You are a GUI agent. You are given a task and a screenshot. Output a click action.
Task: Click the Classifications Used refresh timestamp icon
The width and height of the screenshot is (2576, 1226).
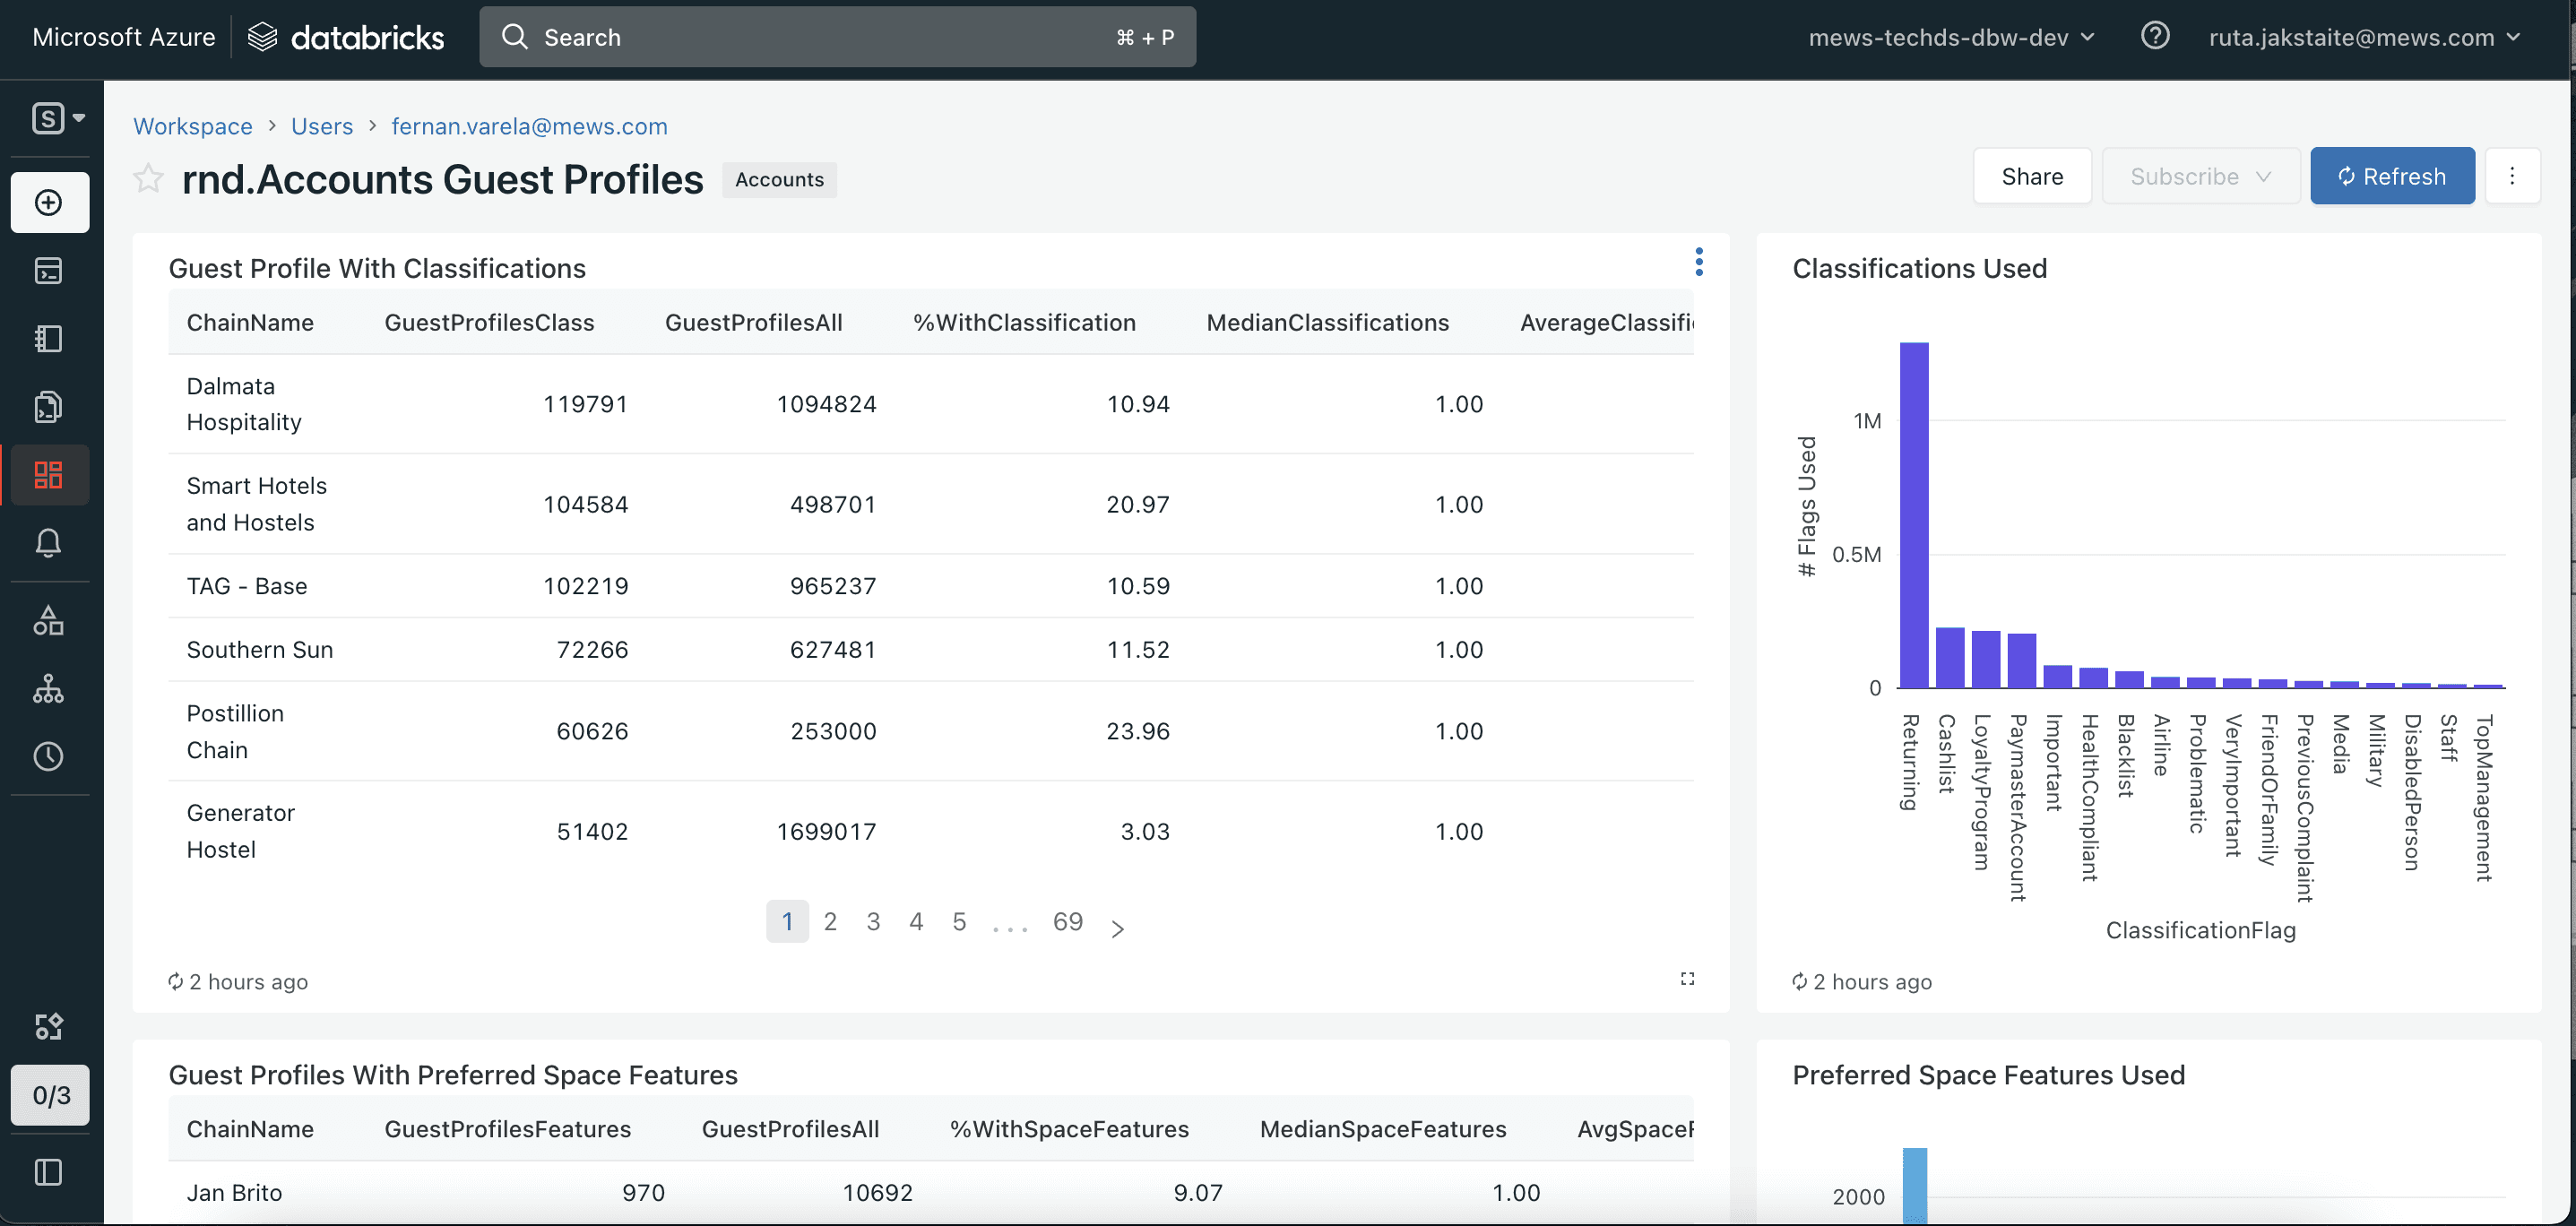1800,982
